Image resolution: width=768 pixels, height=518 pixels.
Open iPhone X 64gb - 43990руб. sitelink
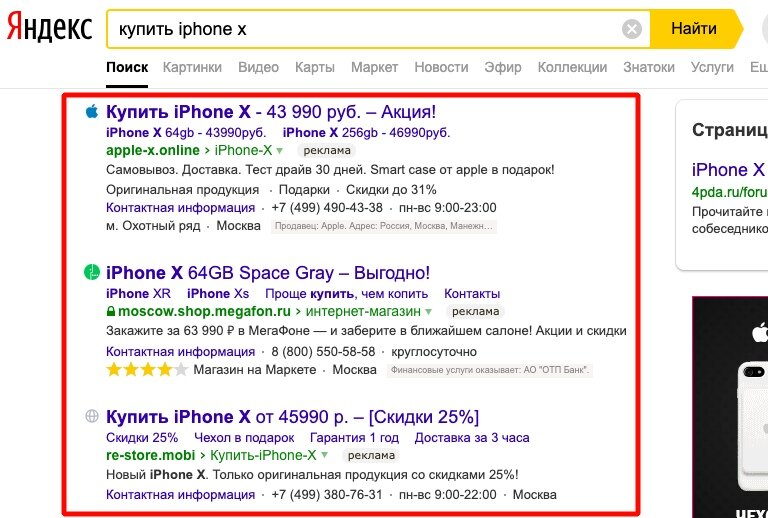point(186,133)
